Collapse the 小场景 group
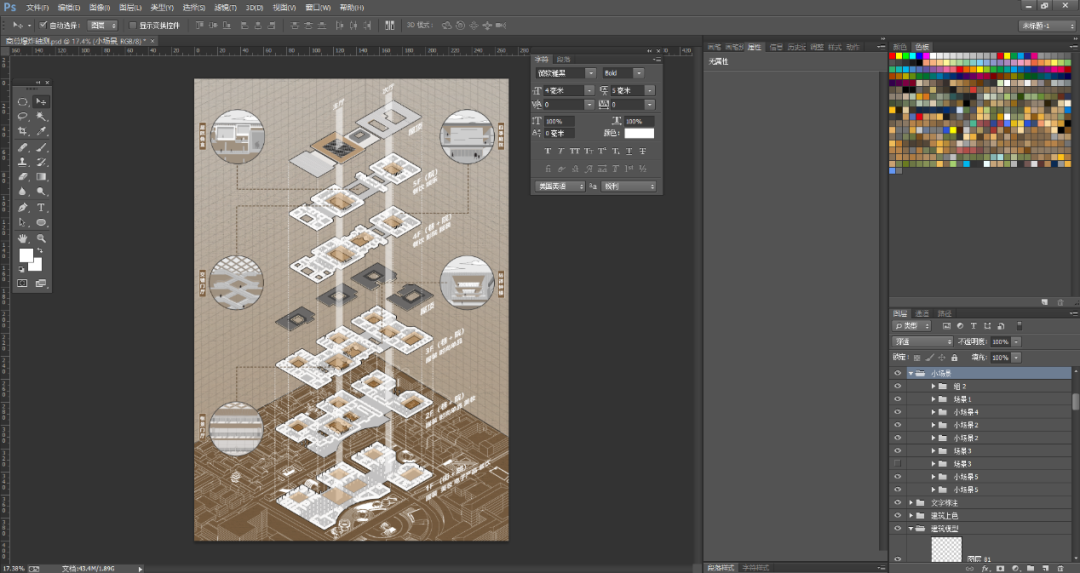Image resolution: width=1080 pixels, height=573 pixels. pos(911,373)
